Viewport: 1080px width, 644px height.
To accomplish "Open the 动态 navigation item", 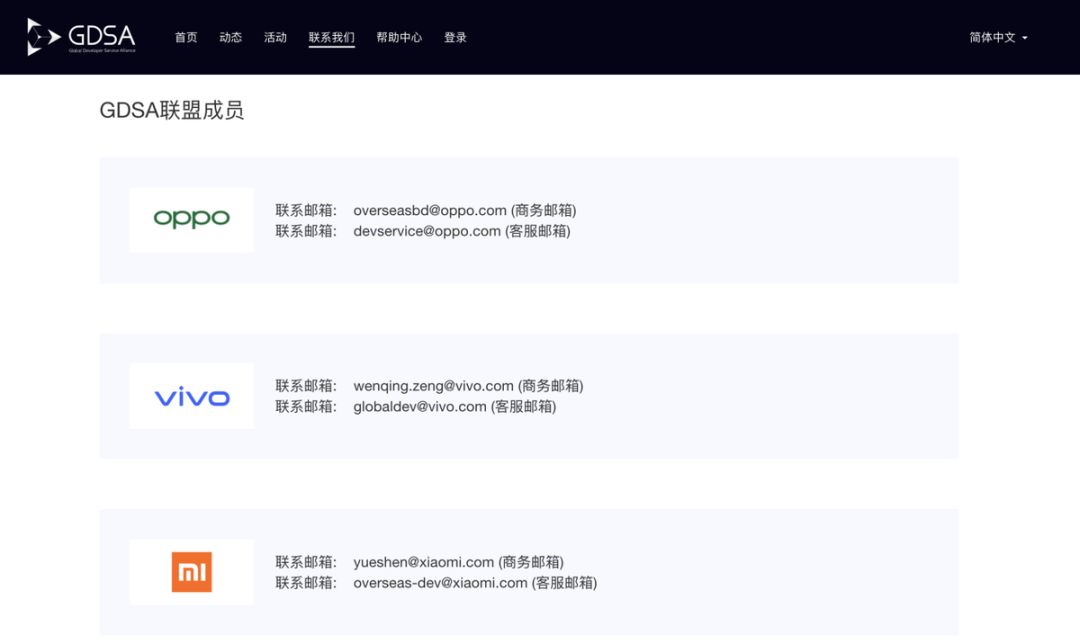I will pos(231,38).
